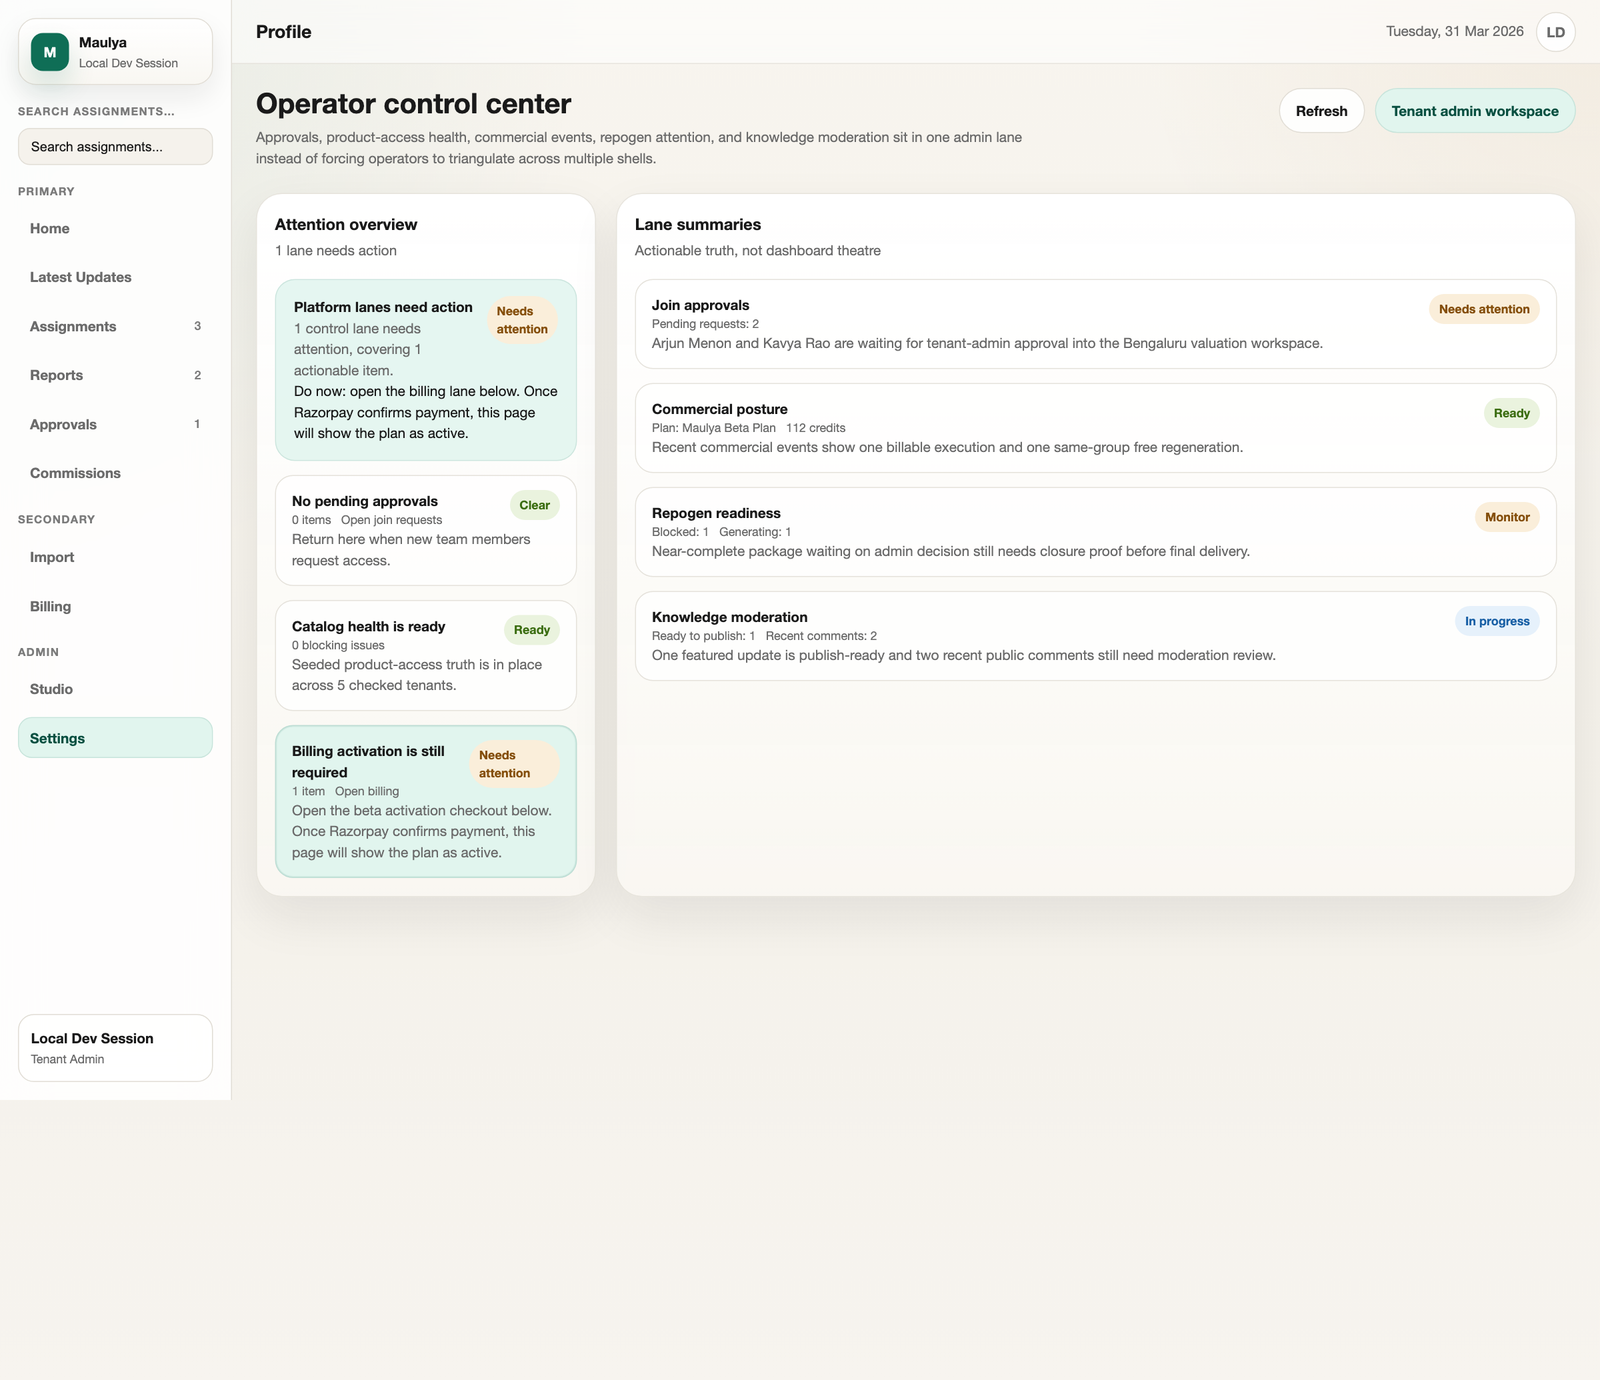Click the Refresh button
Screen dimensions: 1600x1380
pos(1321,111)
